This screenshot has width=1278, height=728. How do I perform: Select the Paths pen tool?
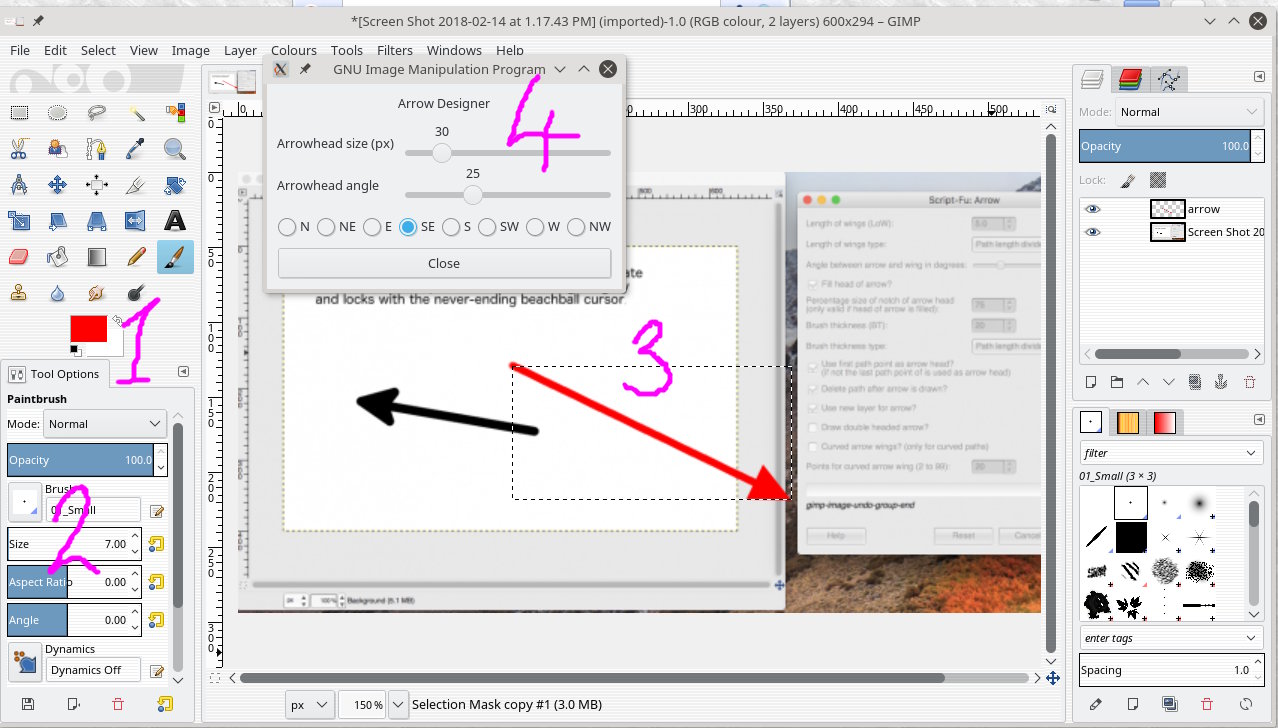(x=97, y=149)
